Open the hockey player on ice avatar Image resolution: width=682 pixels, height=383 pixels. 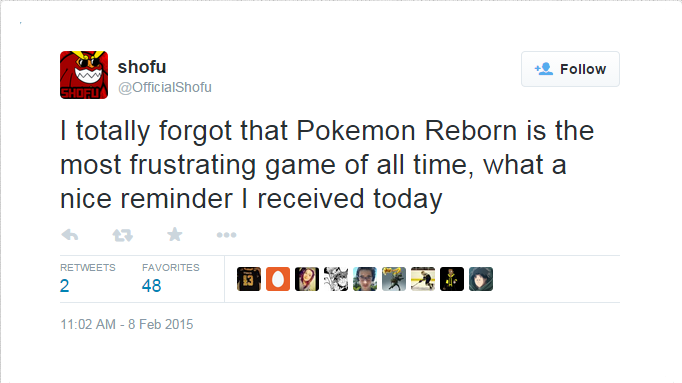[x=423, y=279]
